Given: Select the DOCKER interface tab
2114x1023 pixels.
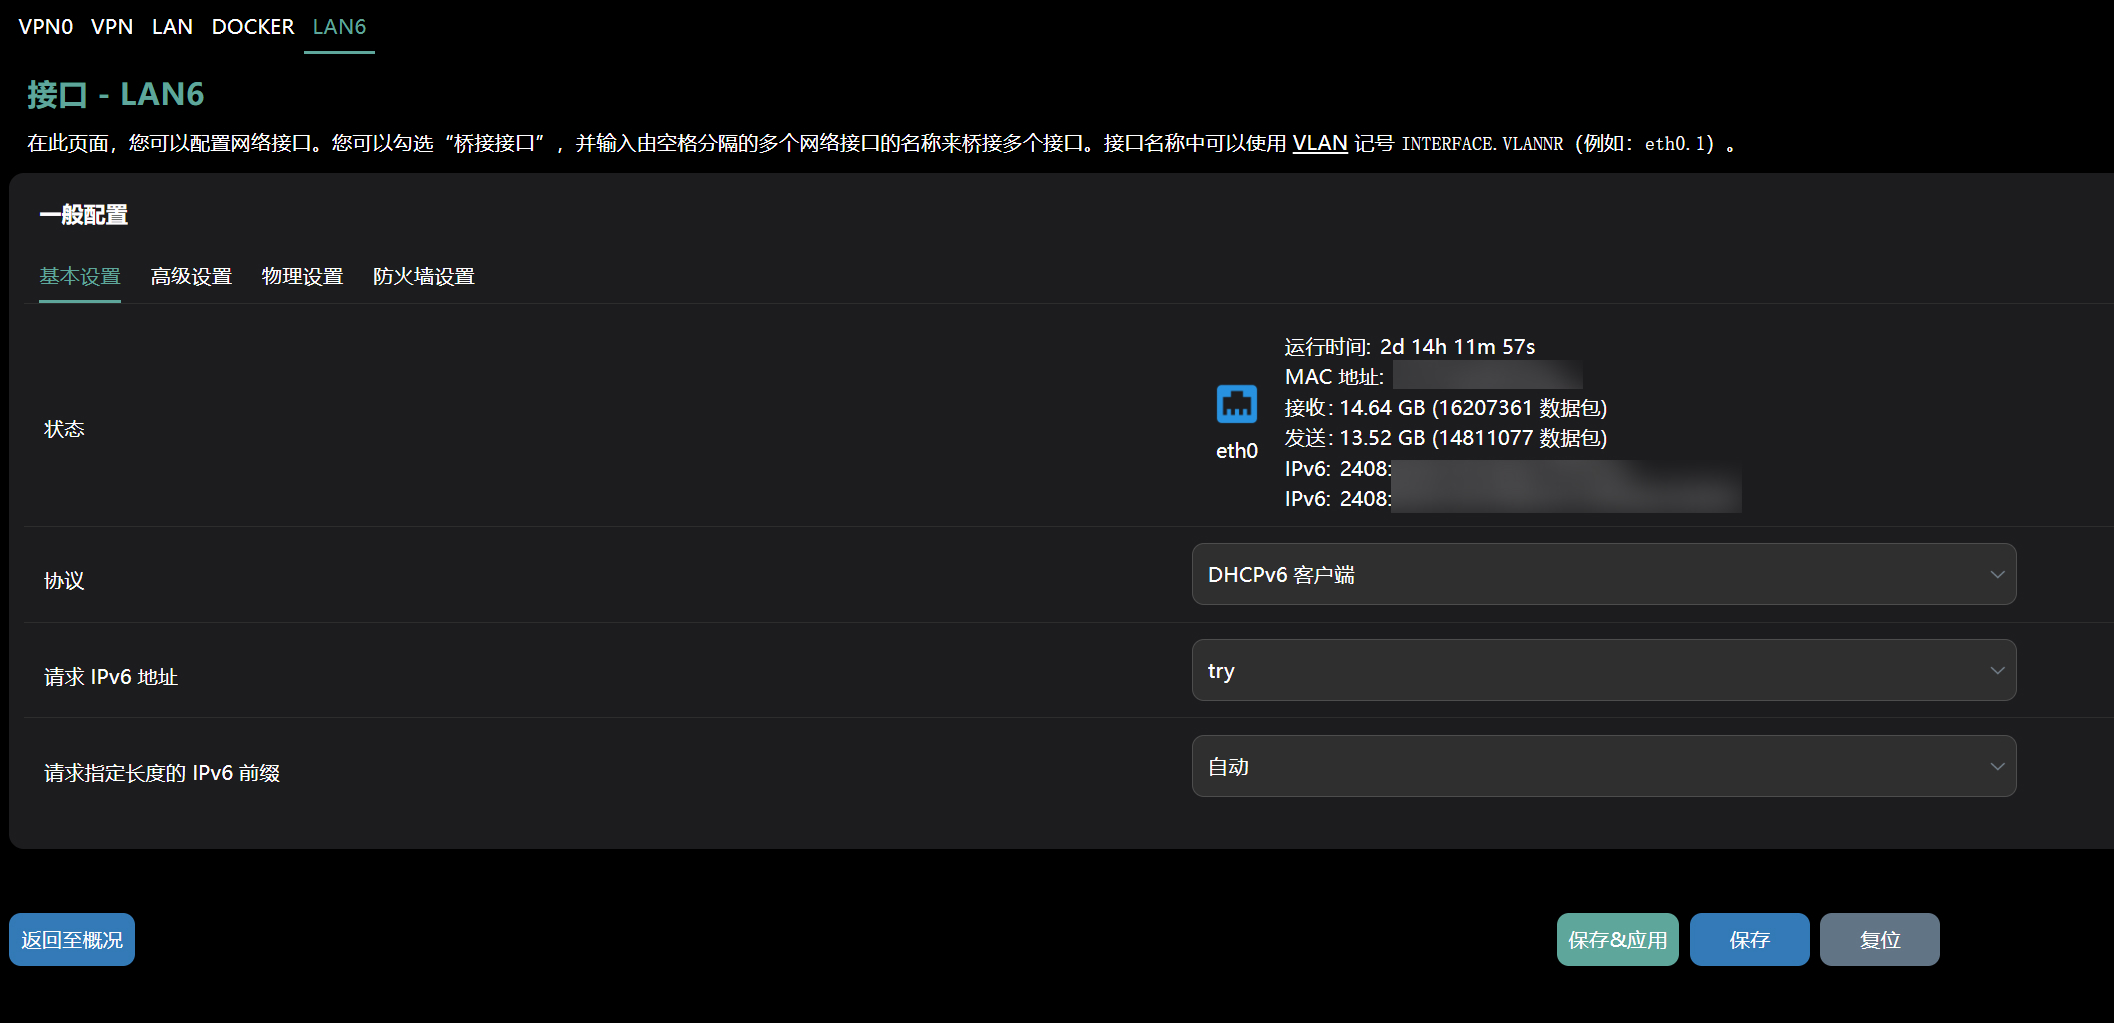Looking at the screenshot, I should pos(253,27).
